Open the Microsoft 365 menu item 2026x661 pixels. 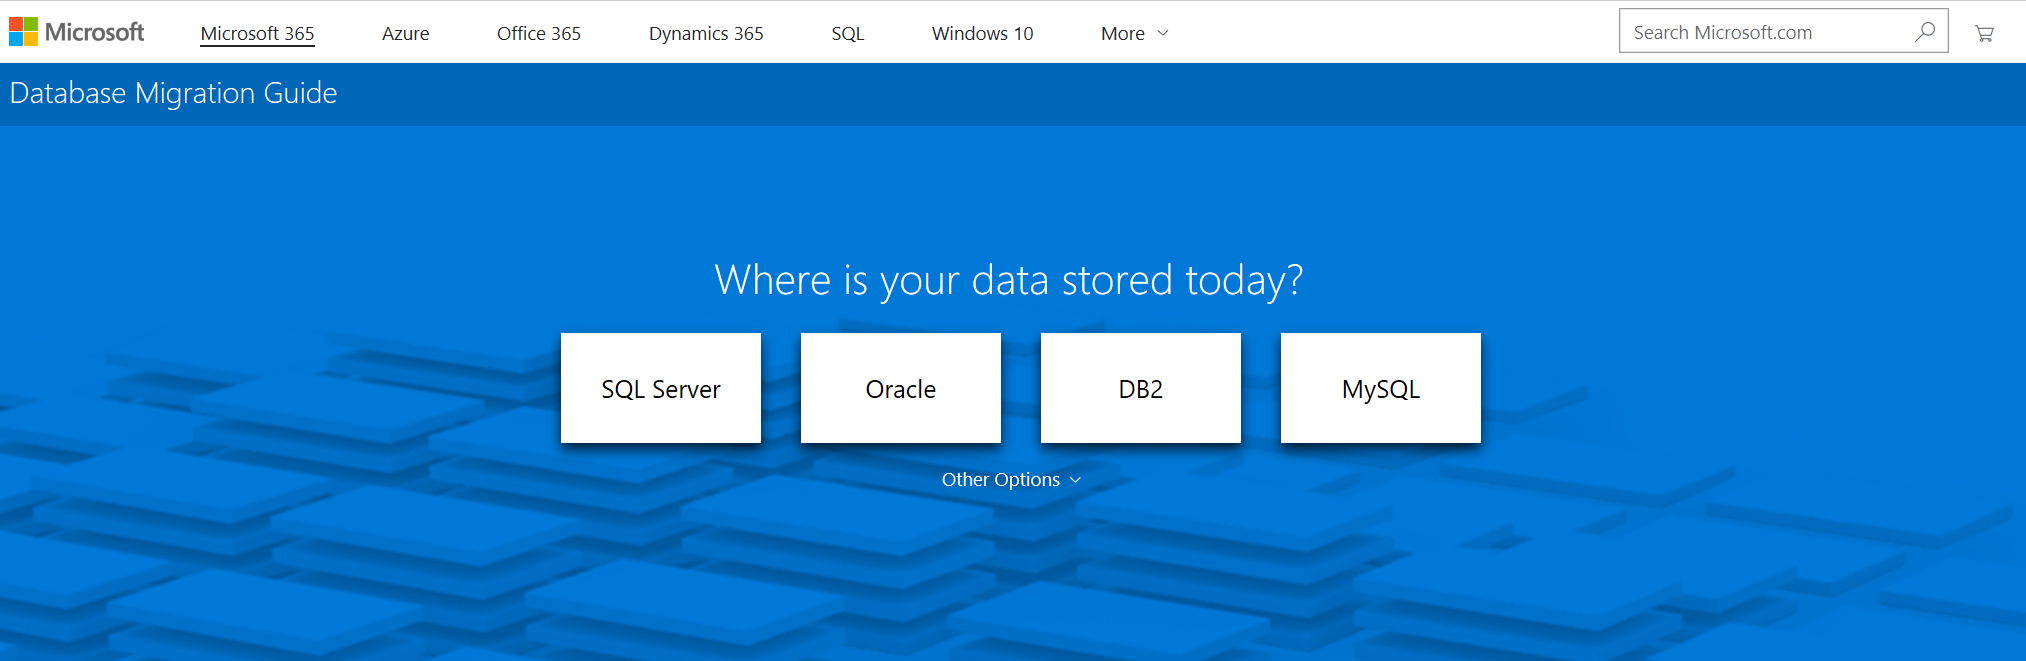click(x=257, y=33)
